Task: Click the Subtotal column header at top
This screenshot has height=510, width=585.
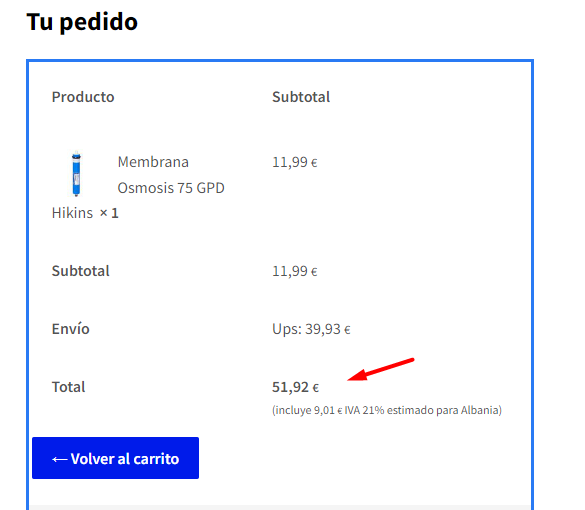Action: tap(301, 97)
